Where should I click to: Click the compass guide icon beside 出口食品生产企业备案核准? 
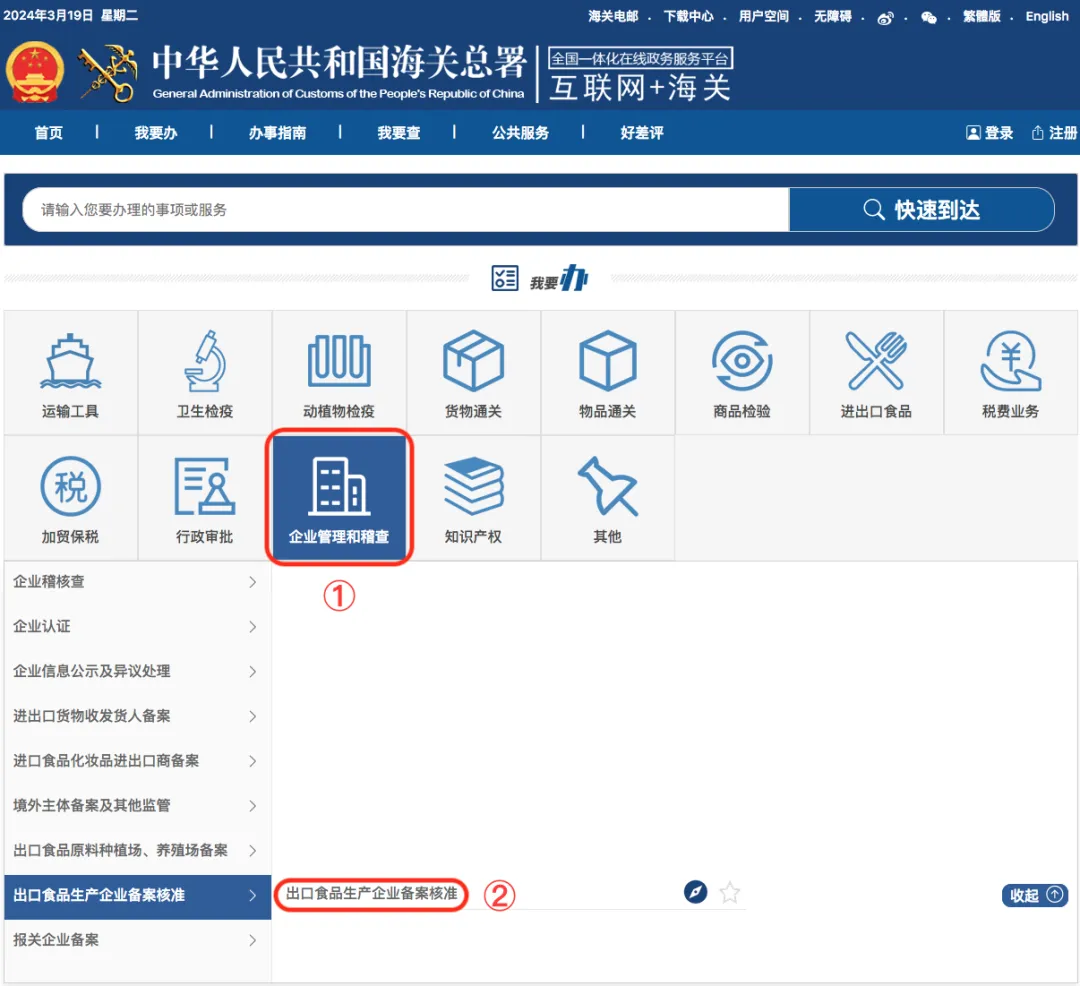pos(696,892)
